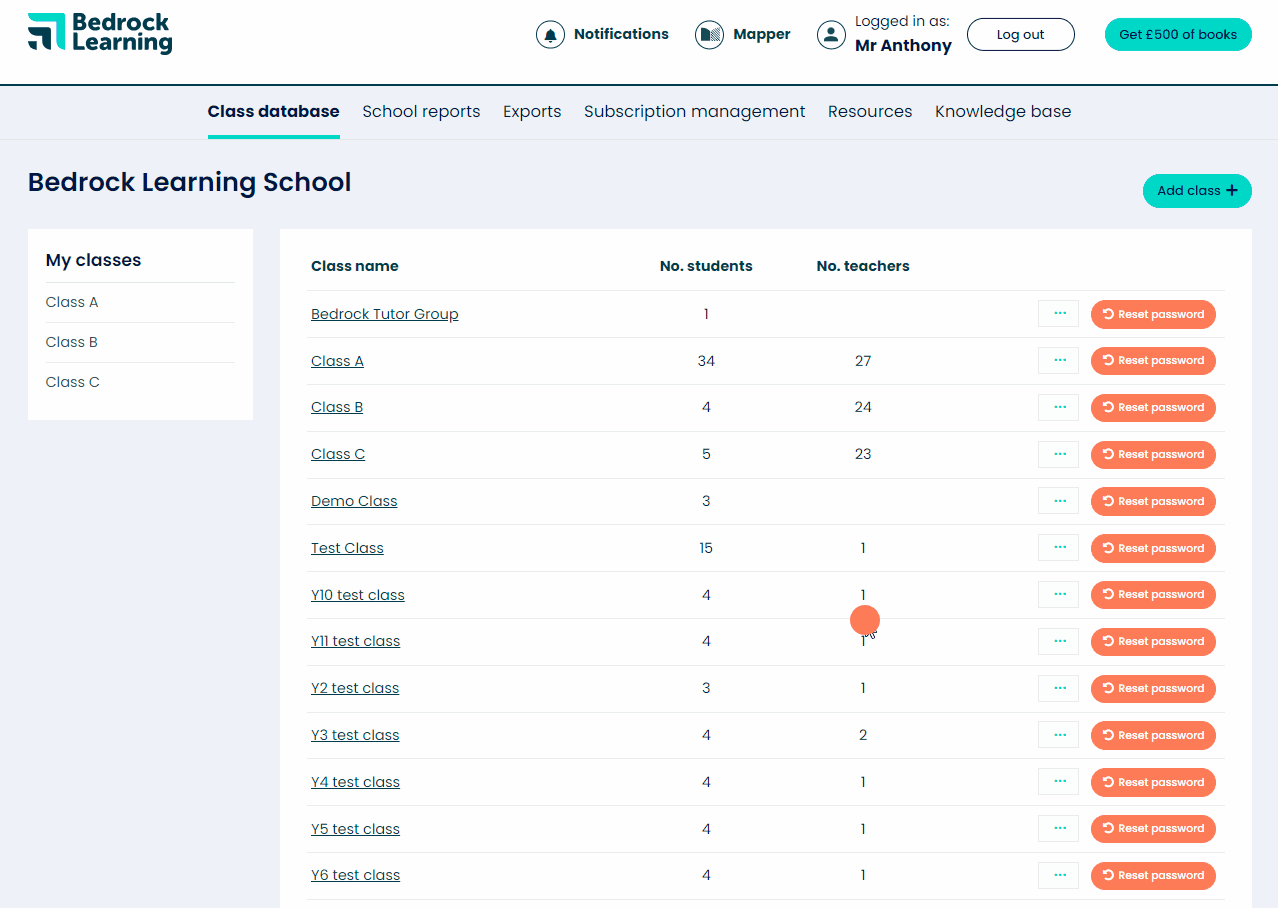
Task: Select Class B in My classes sidebar
Action: (x=72, y=342)
